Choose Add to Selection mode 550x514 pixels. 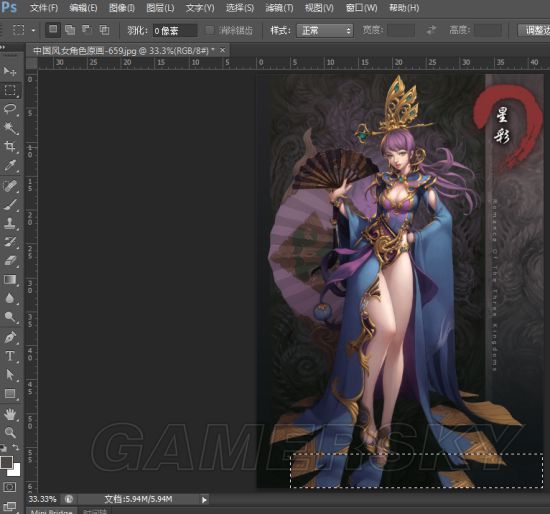70,30
